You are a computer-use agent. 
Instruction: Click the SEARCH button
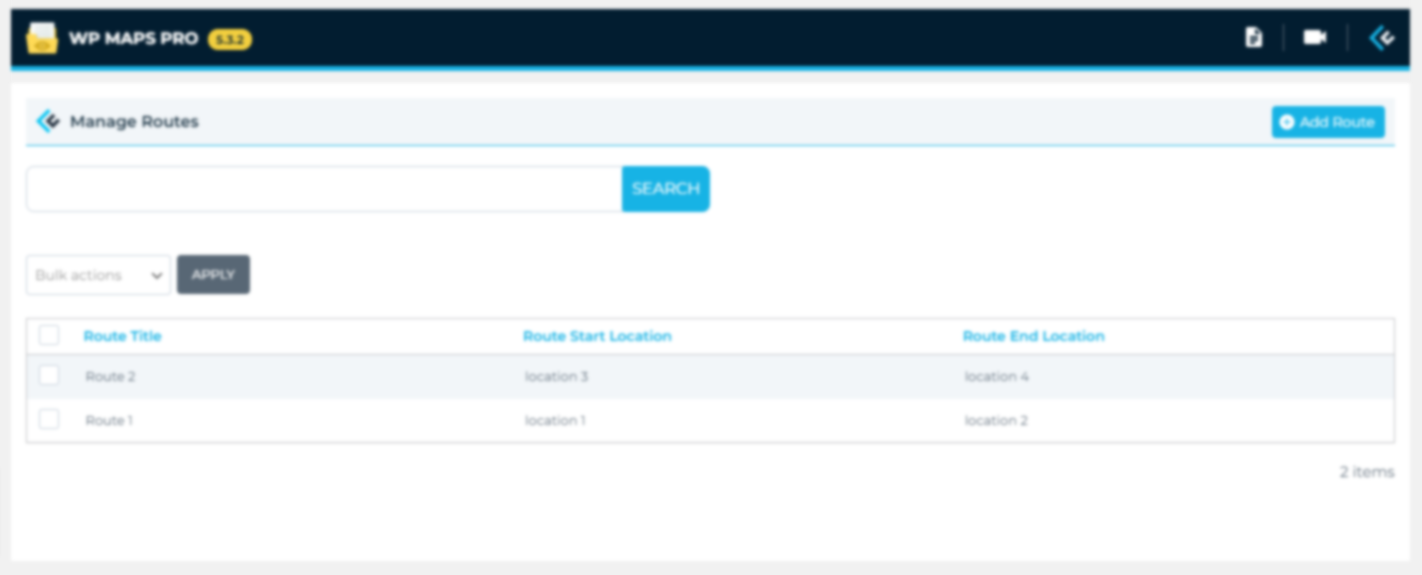(665, 189)
